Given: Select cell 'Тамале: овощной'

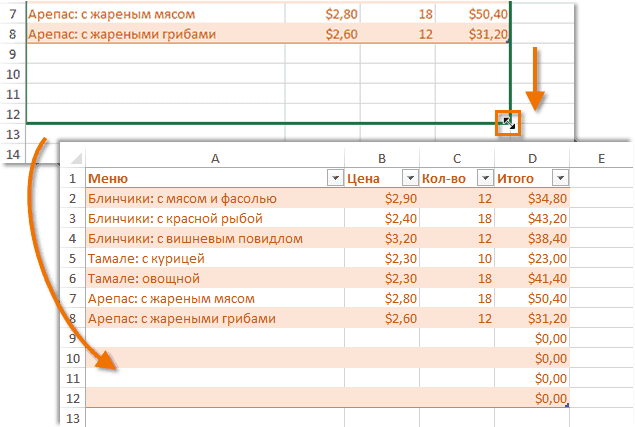Looking at the screenshot, I should click(215, 278).
